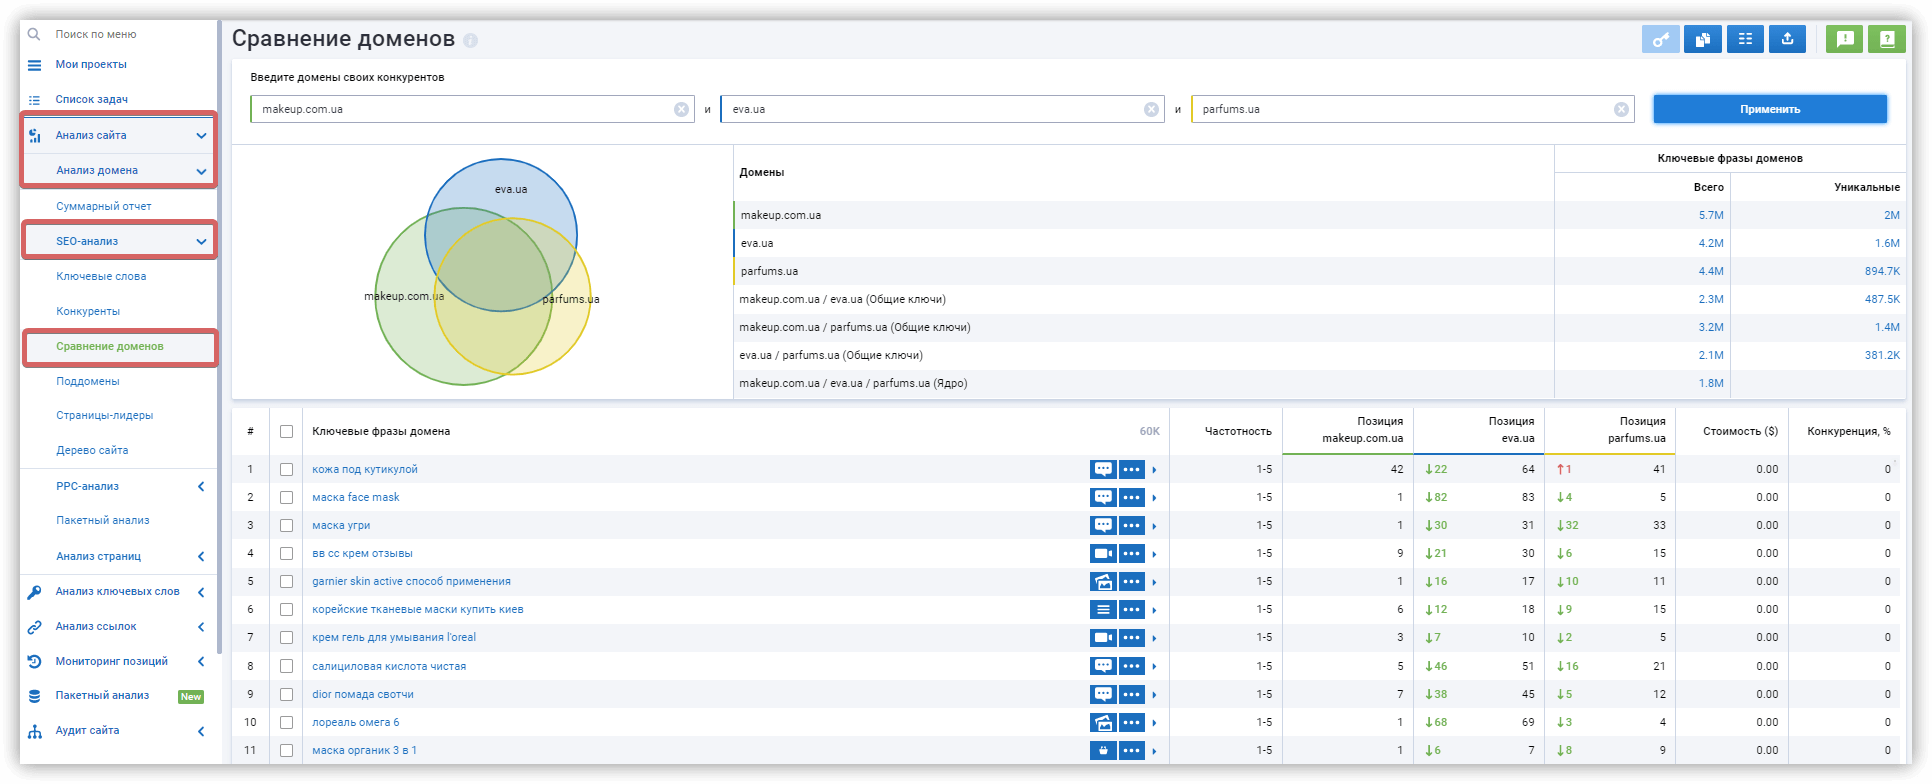Expand the Анализ ссылок chevron

(201, 627)
